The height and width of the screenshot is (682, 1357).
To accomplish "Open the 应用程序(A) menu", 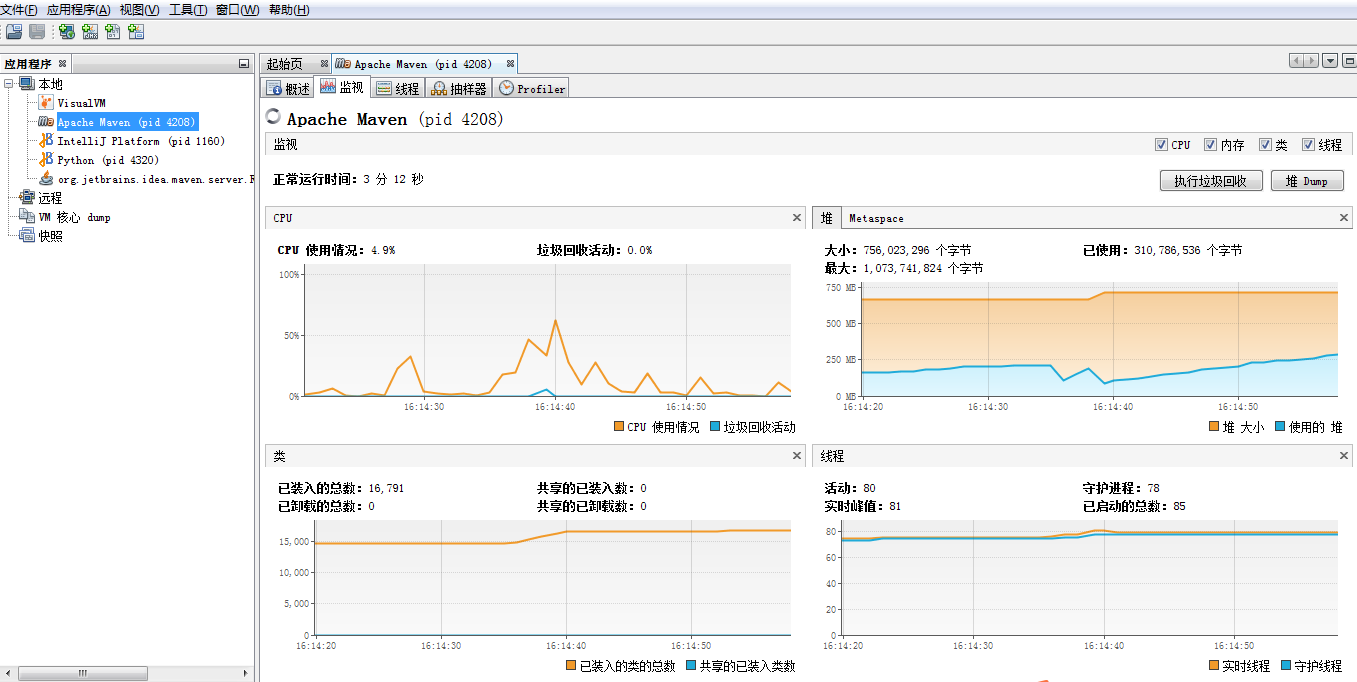I will coord(78,10).
